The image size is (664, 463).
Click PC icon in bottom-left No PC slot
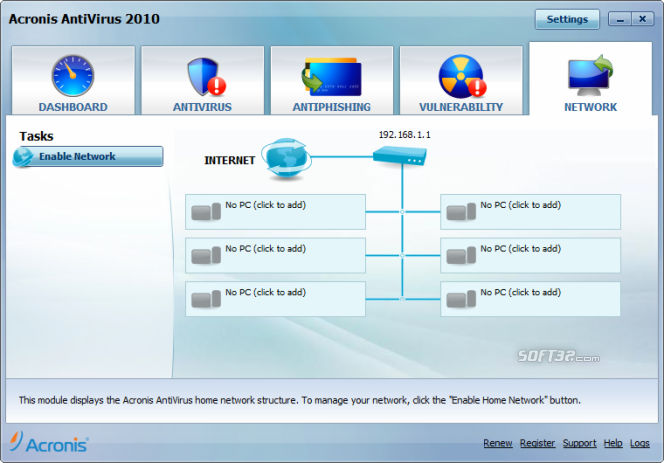point(206,299)
